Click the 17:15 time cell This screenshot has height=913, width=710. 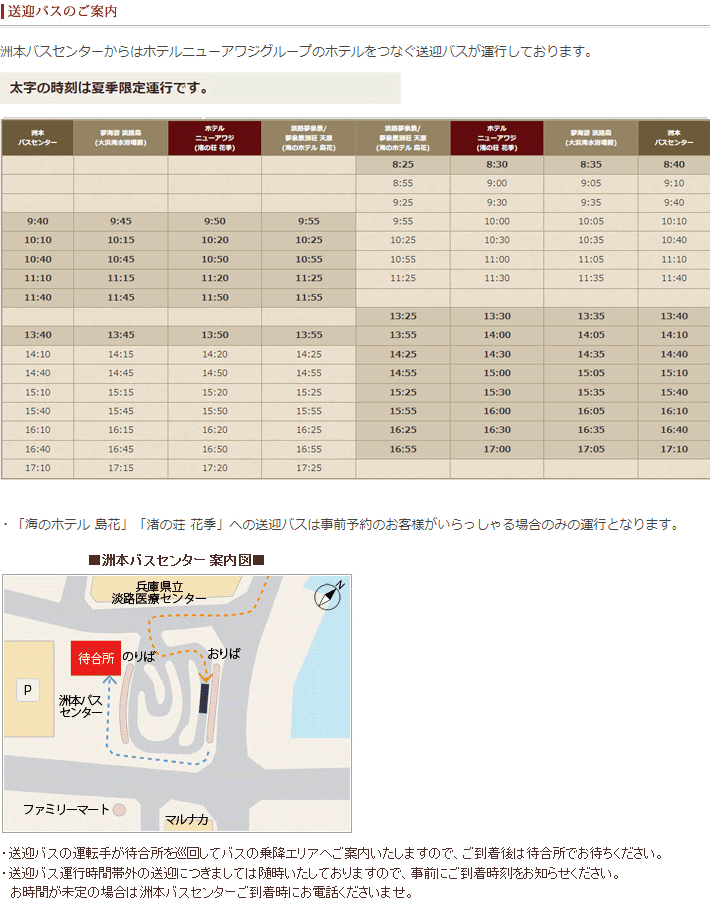tap(121, 468)
